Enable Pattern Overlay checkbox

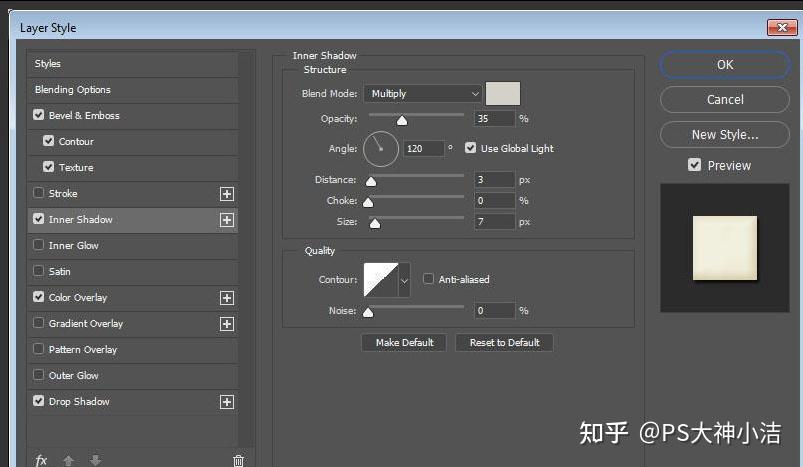(38, 349)
